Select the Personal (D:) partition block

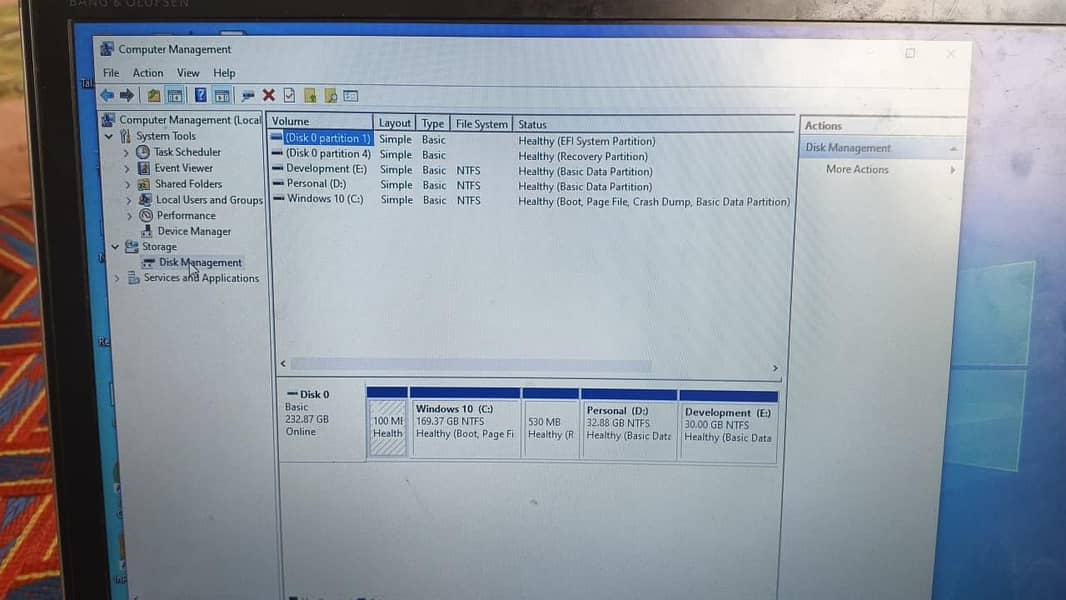click(x=629, y=430)
